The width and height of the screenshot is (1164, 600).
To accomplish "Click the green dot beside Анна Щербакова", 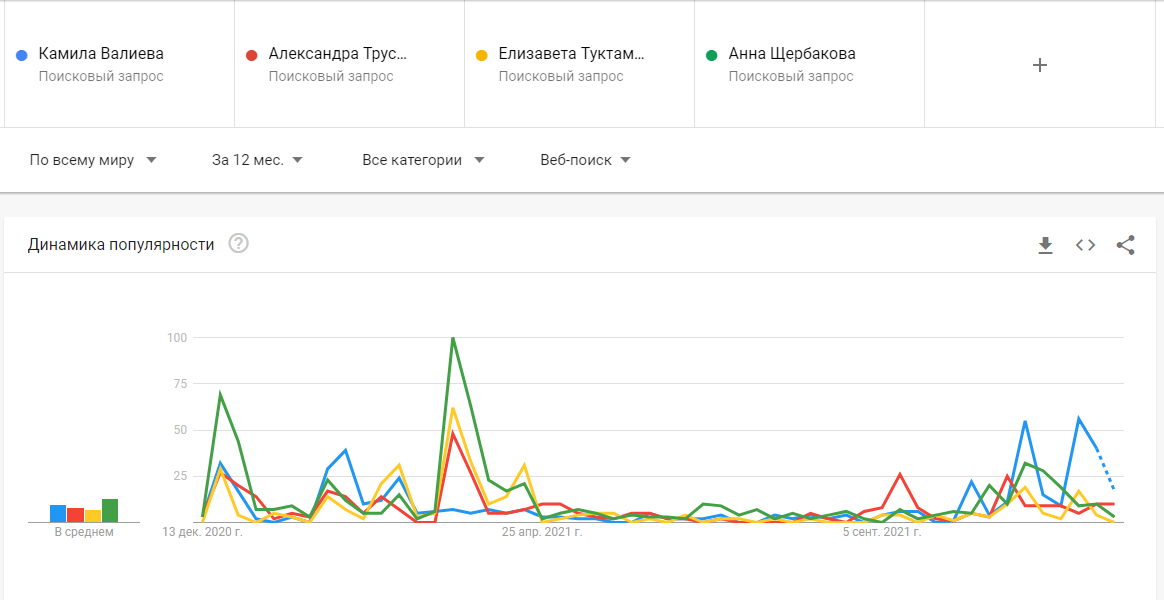I will click(x=712, y=55).
